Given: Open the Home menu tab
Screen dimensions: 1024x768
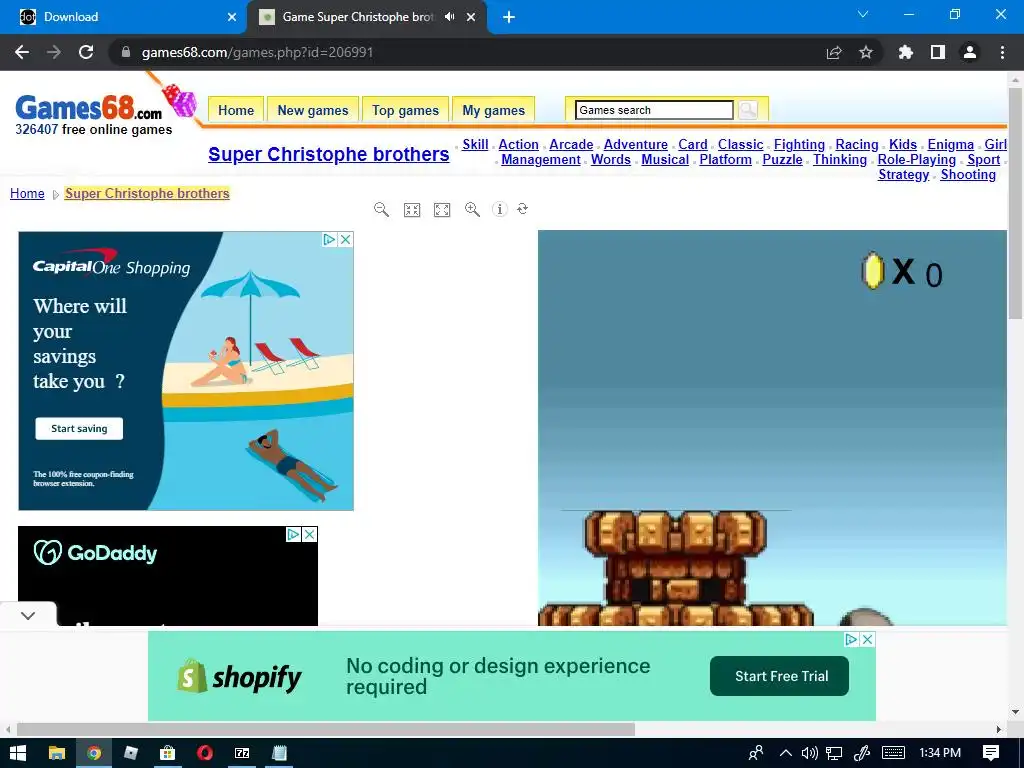Looking at the screenshot, I should 236,110.
